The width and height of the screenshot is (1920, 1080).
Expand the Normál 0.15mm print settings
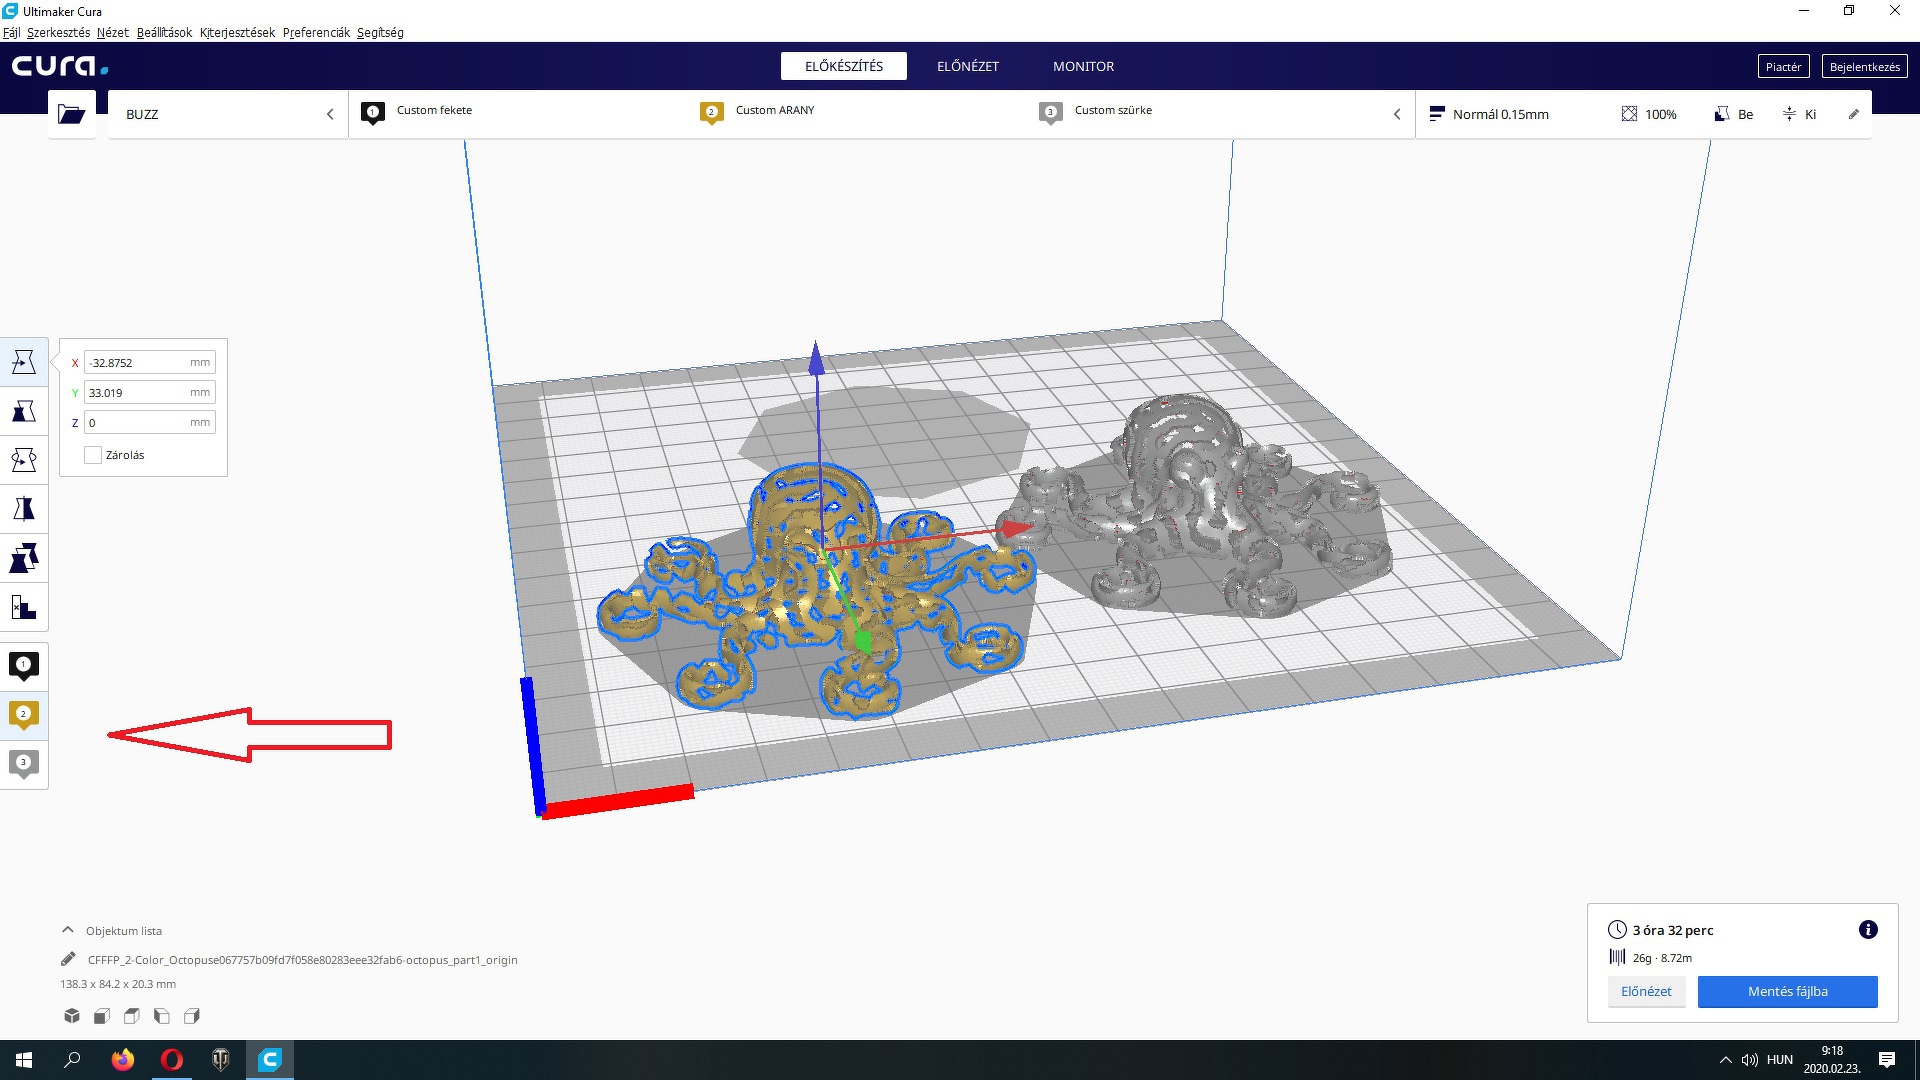click(1500, 114)
